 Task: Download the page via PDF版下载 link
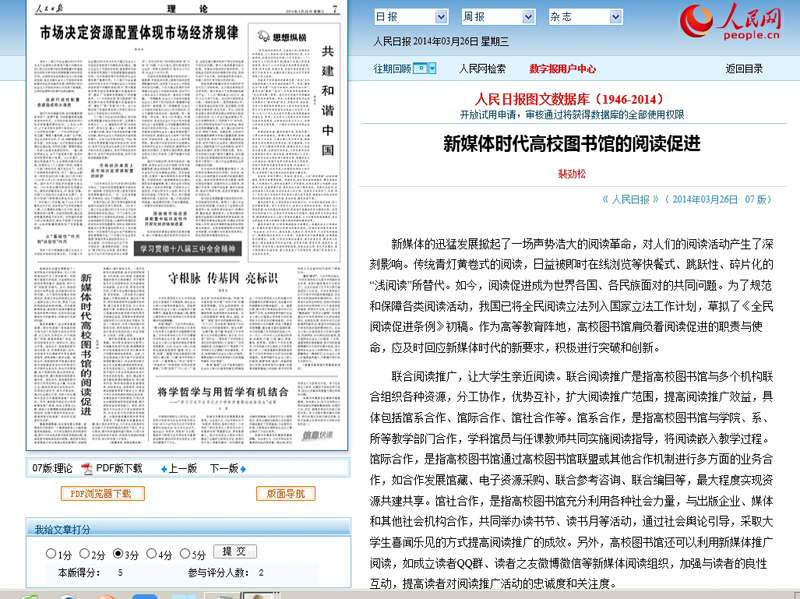(x=119, y=468)
